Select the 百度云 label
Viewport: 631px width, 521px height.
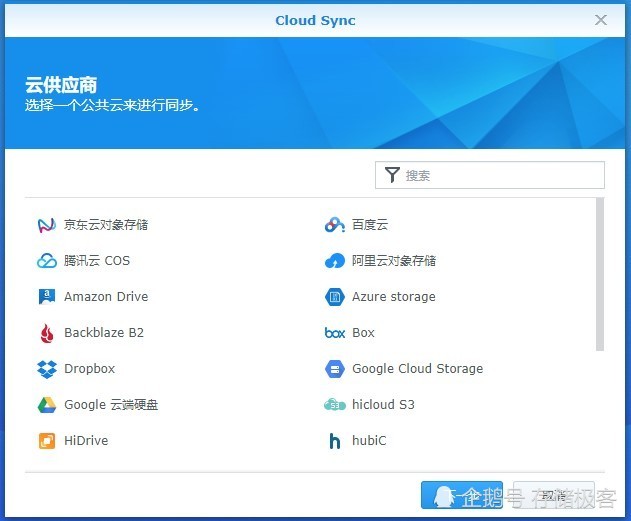click(x=370, y=225)
